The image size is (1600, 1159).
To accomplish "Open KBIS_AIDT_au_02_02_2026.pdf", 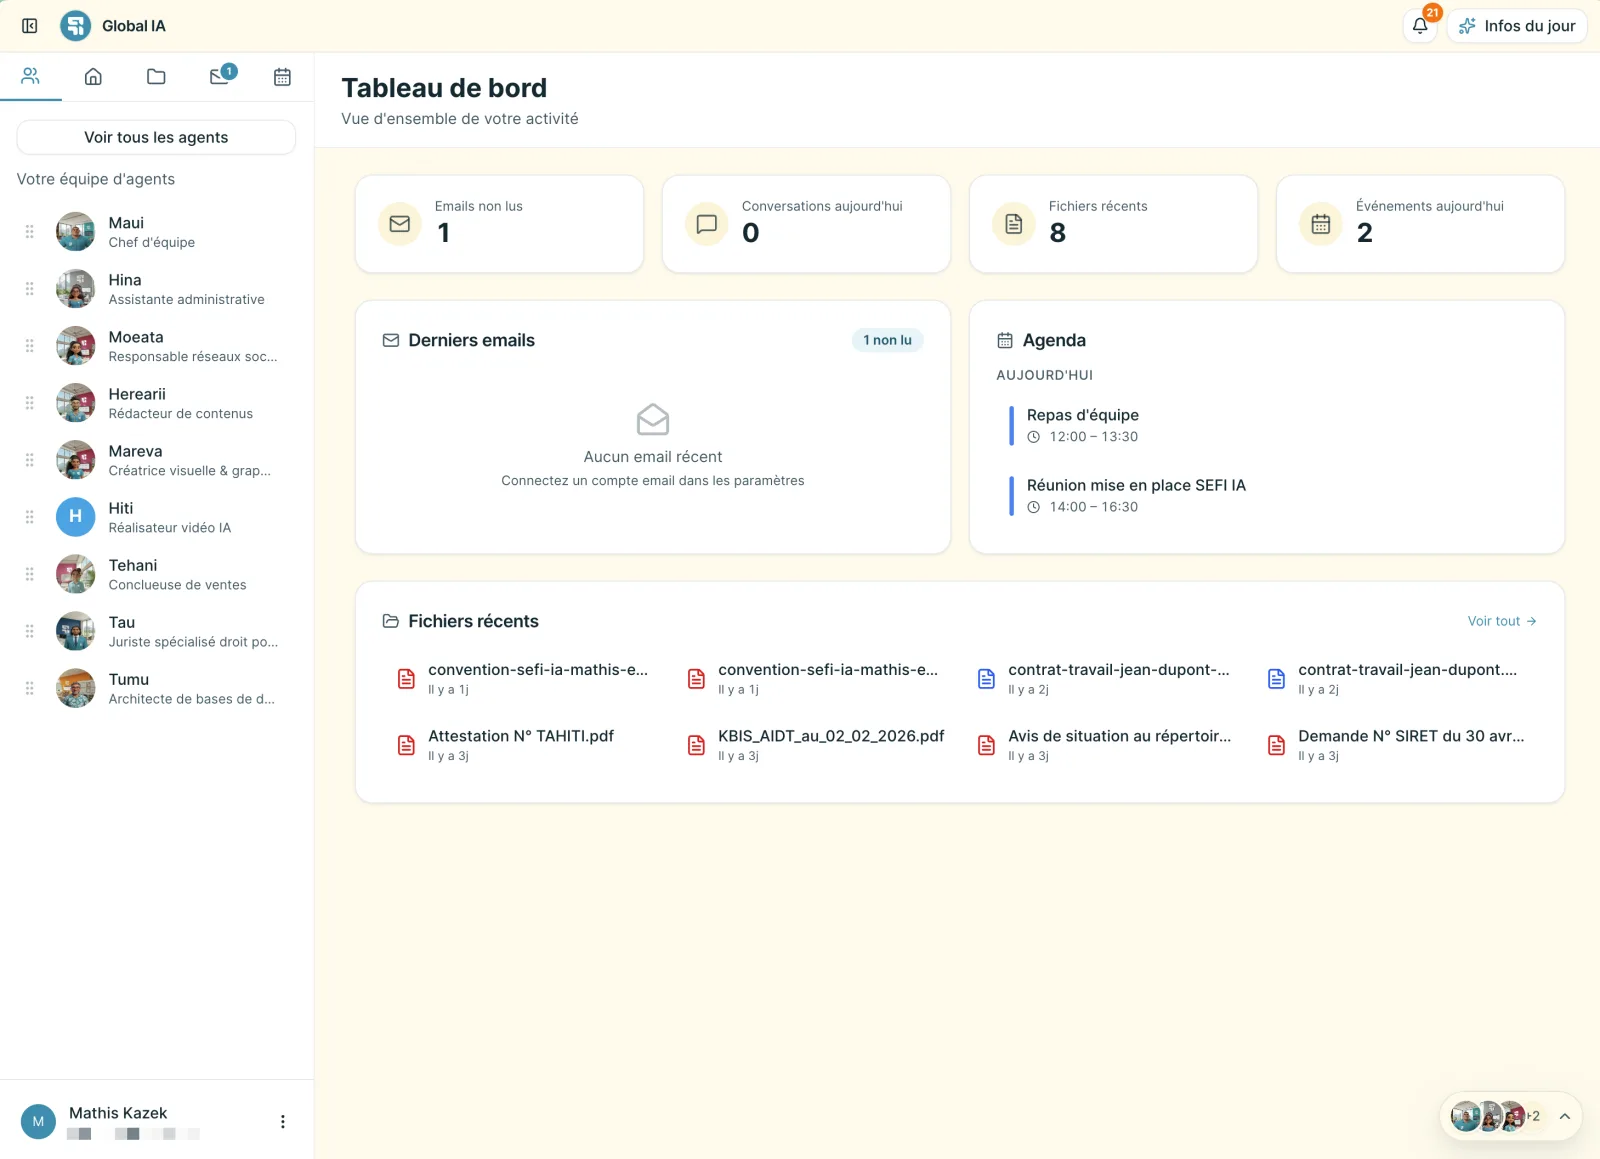I will [815, 745].
